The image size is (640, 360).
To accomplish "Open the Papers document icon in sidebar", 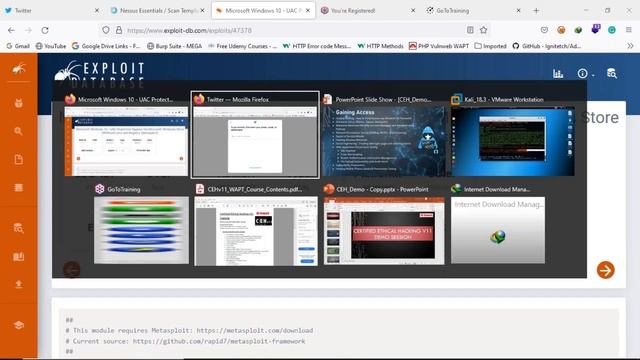I will tap(18, 159).
